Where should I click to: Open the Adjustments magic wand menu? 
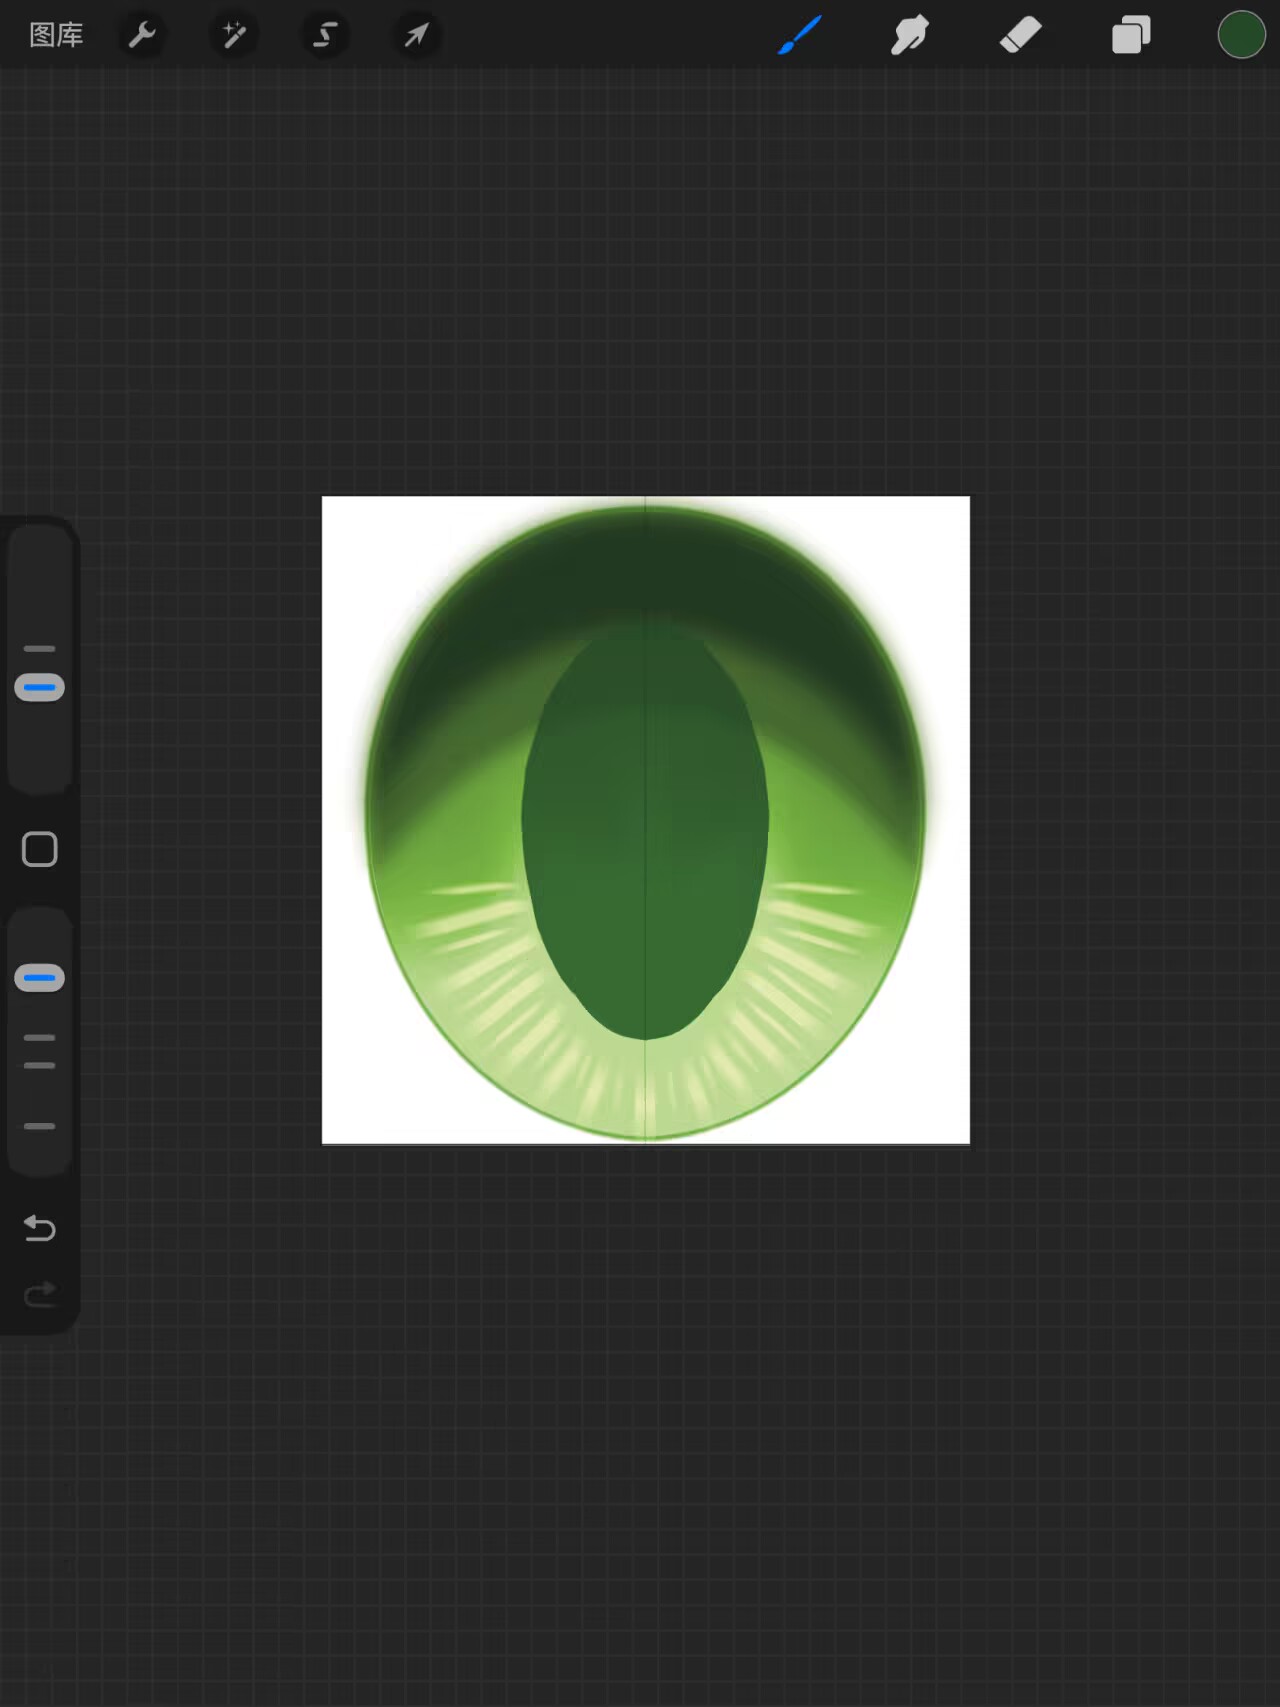[233, 35]
